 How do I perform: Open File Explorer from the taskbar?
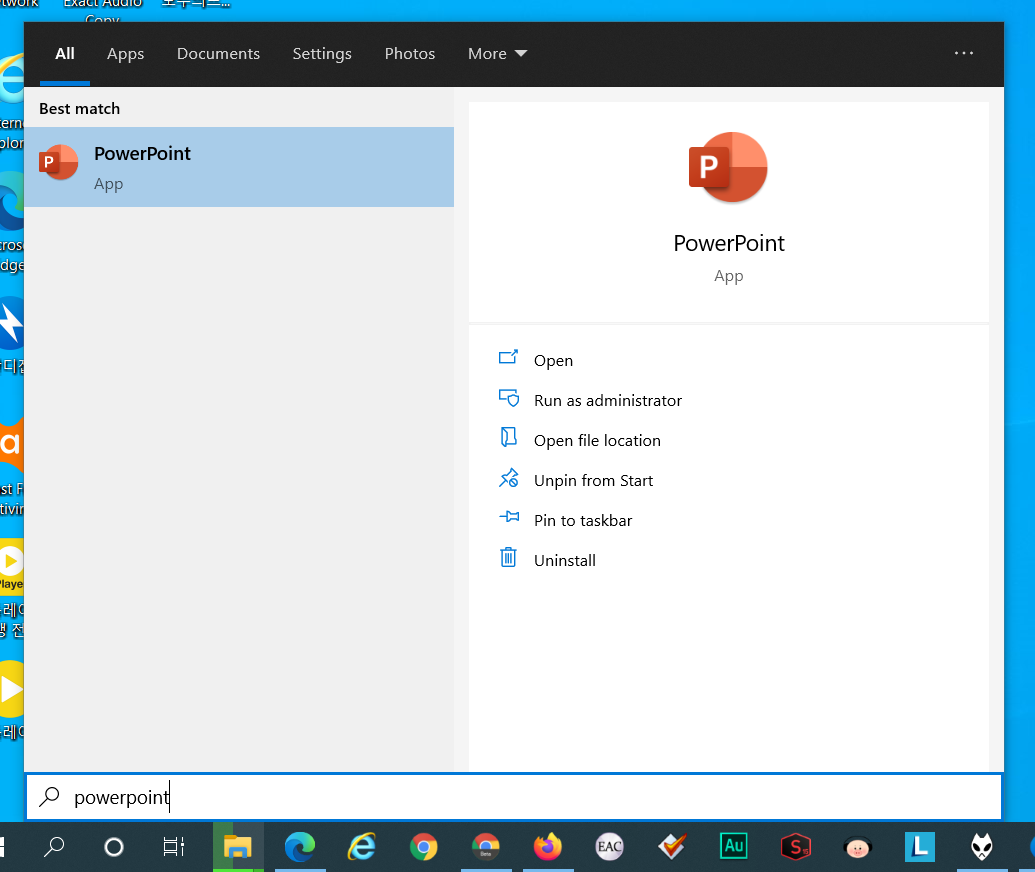pos(238,847)
